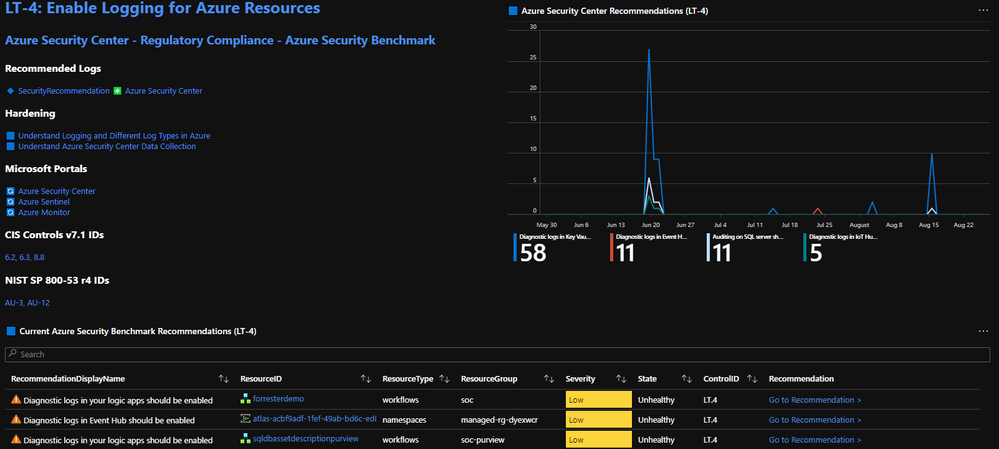999x449 pixels.
Task: Click portal icon next to Azure Sentinel
Action: point(10,202)
